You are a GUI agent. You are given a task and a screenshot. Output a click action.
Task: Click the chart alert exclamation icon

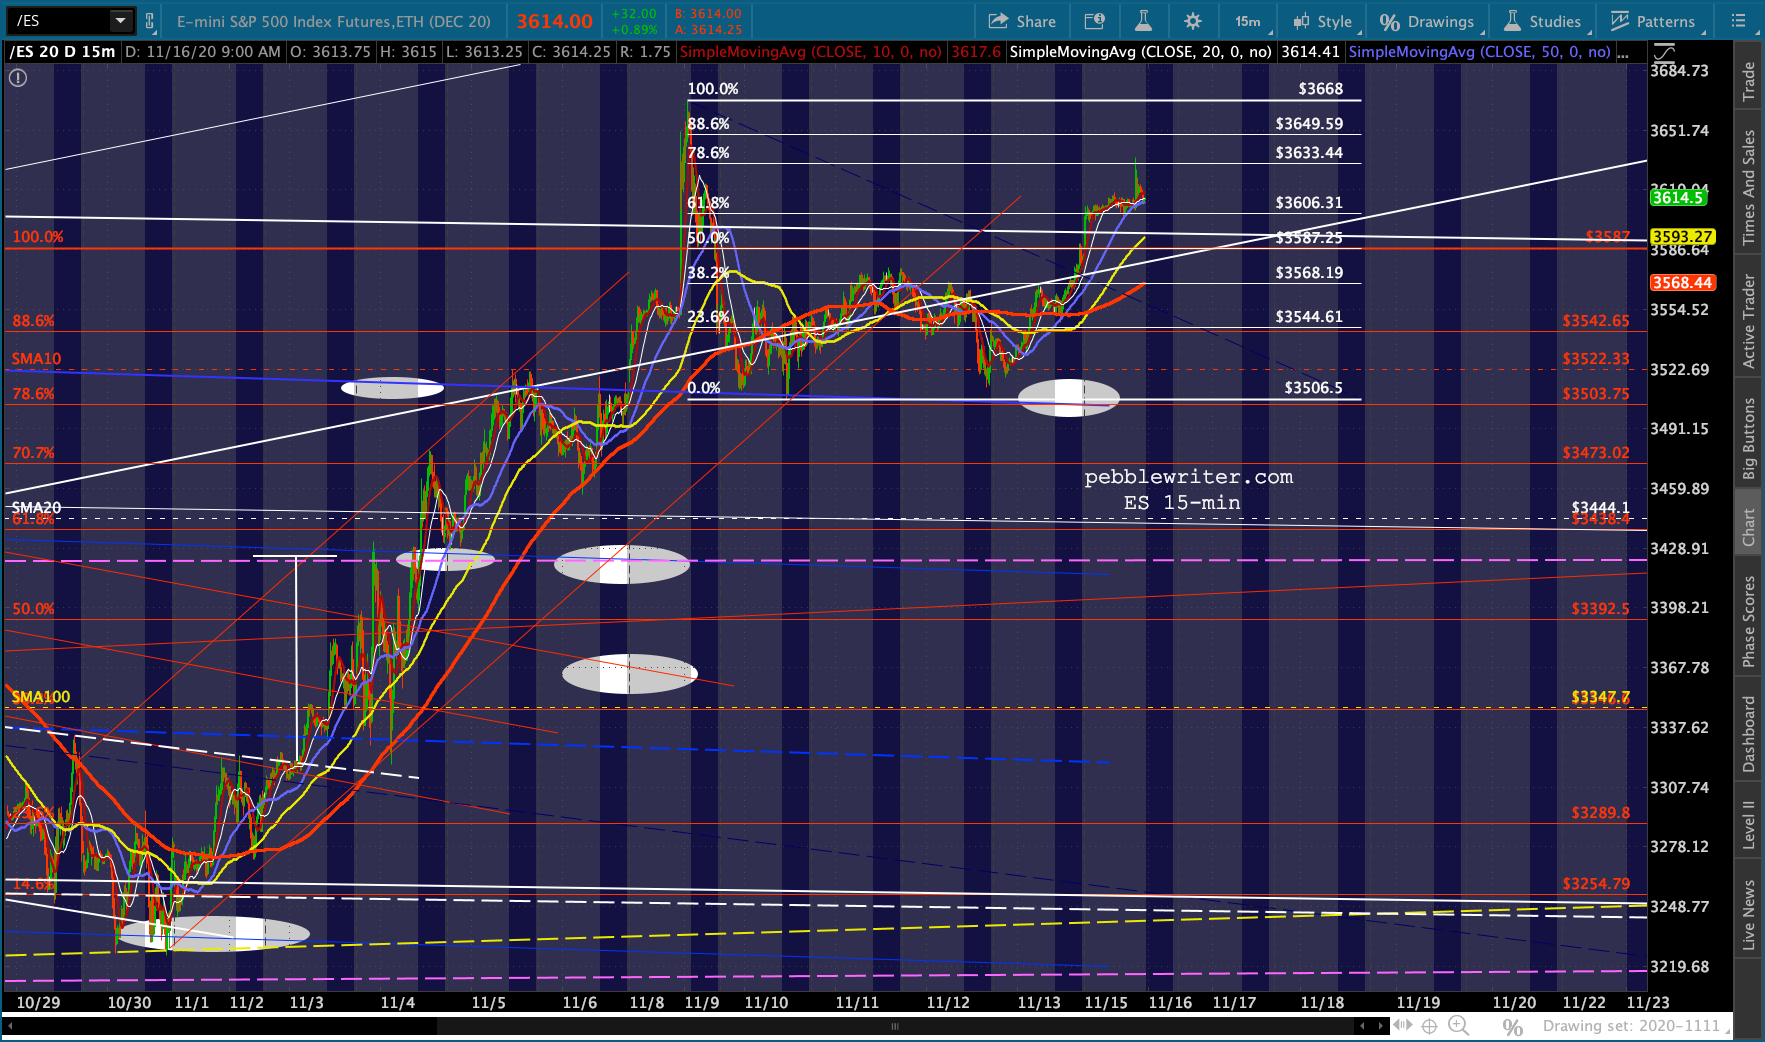[18, 77]
